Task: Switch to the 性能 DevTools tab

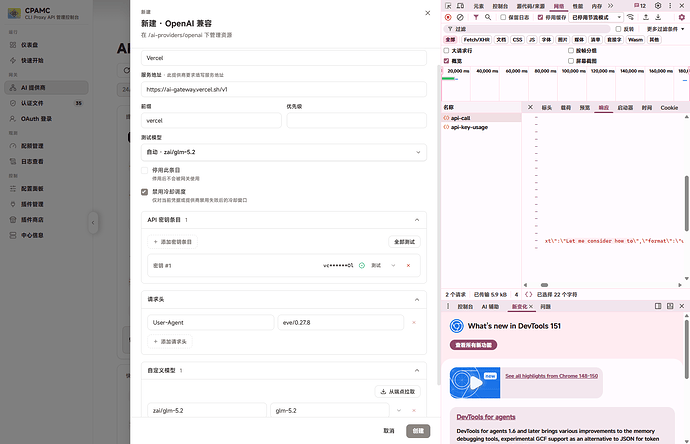Action: click(577, 6)
